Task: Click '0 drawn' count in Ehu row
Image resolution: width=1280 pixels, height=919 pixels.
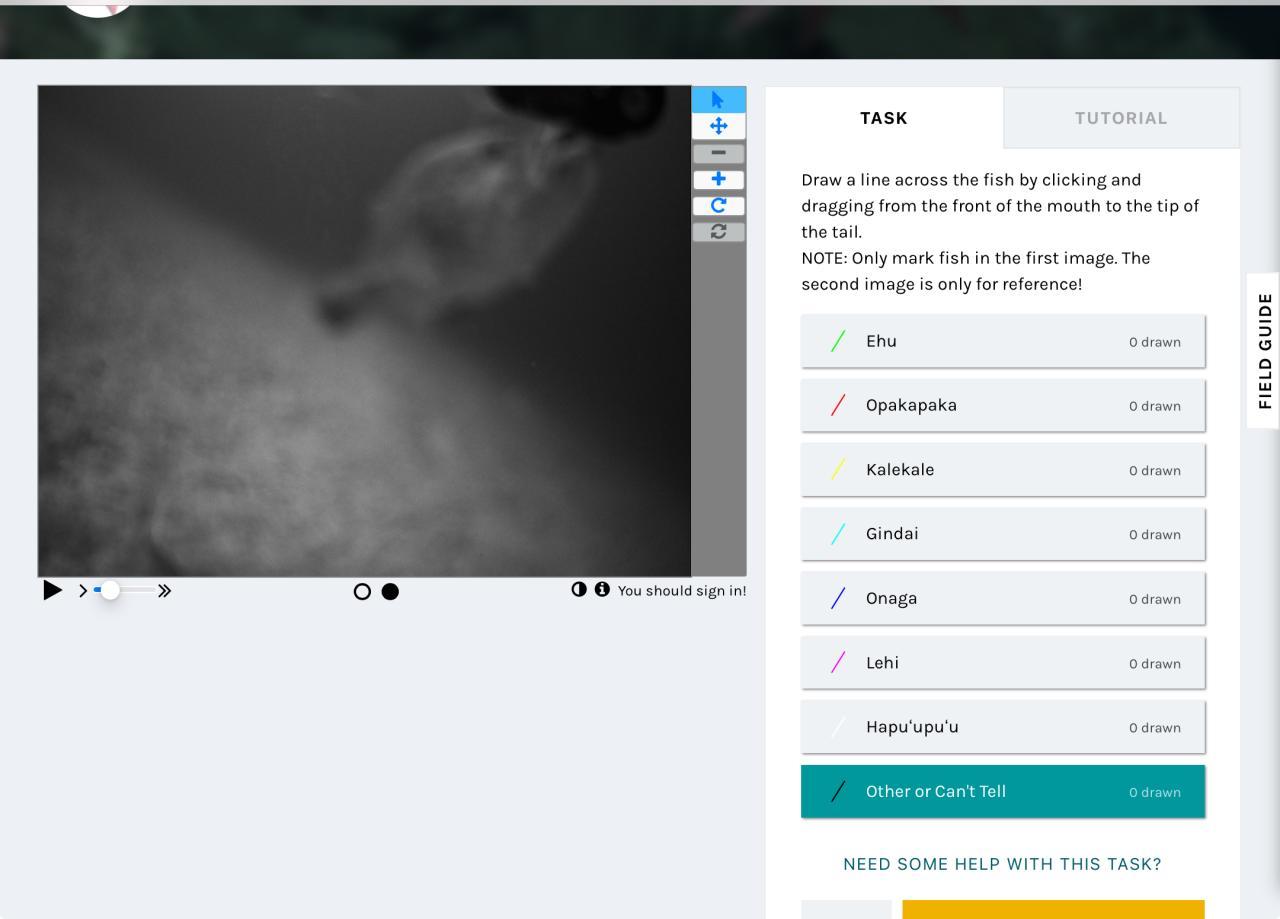Action: (x=1155, y=342)
